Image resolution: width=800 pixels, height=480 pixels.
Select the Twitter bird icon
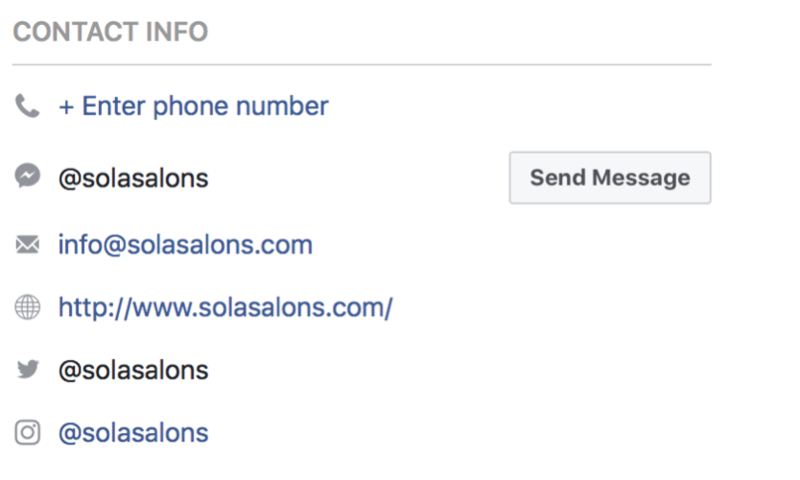28,369
